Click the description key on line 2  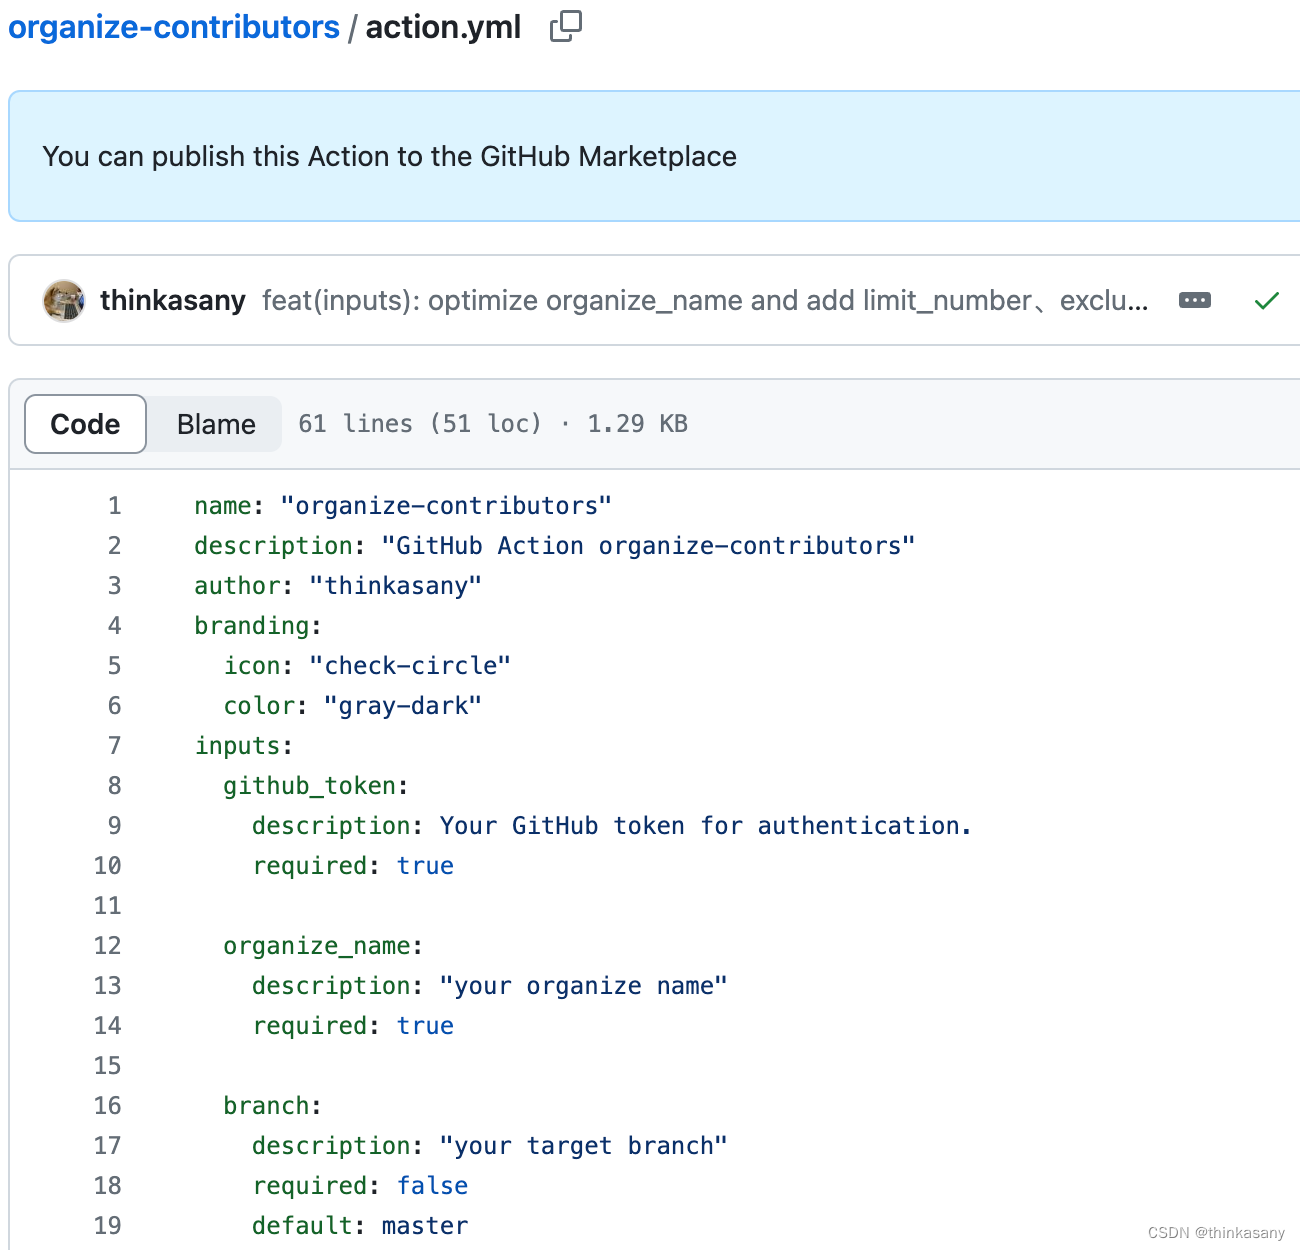coord(273,546)
